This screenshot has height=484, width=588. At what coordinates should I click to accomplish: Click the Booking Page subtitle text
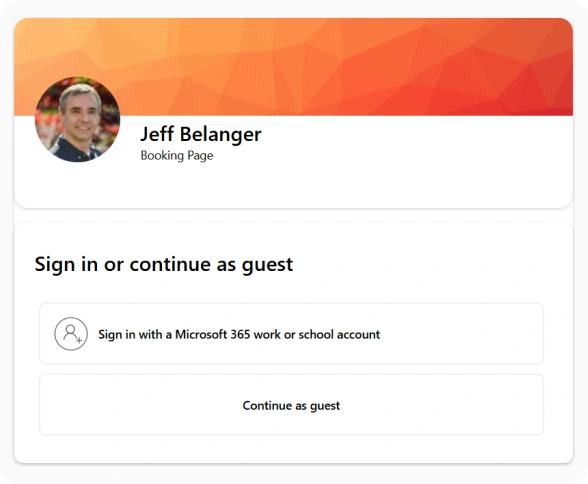(177, 156)
